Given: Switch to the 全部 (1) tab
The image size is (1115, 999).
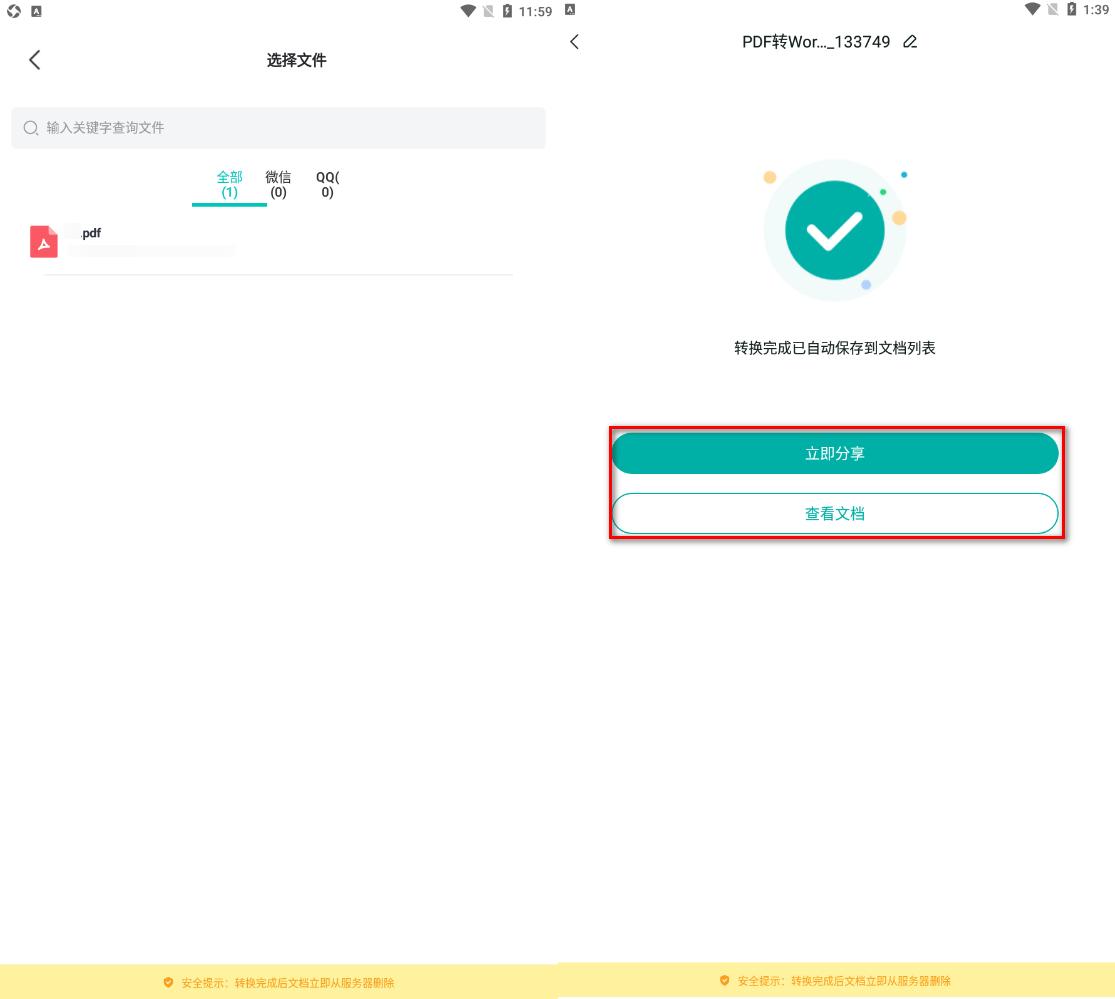Looking at the screenshot, I should tap(229, 185).
